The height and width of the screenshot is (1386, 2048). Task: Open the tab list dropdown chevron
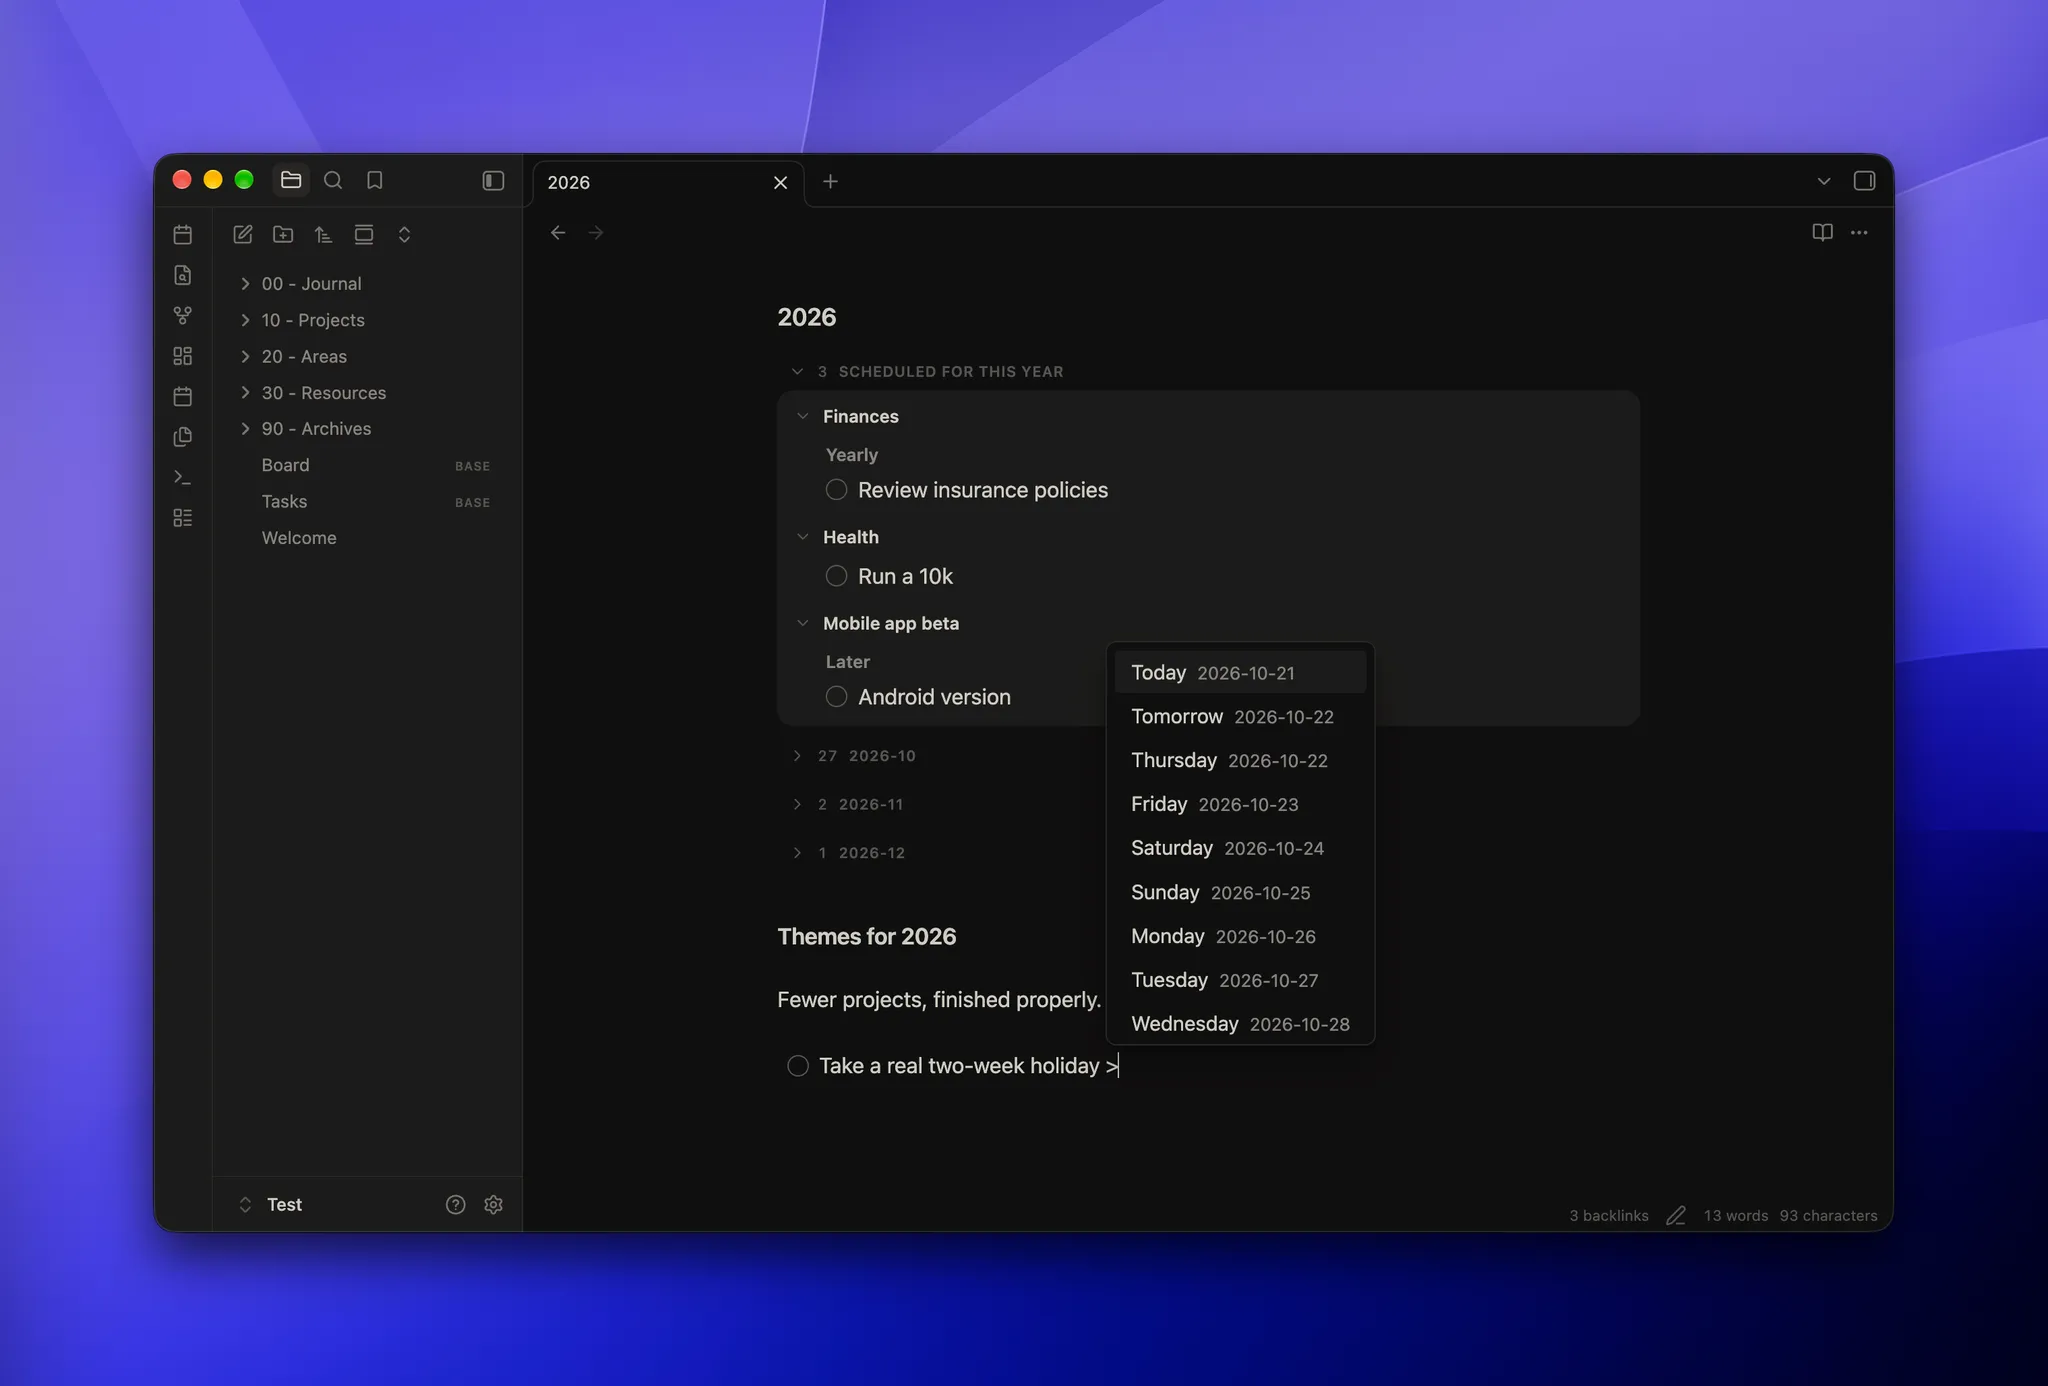coord(1824,181)
